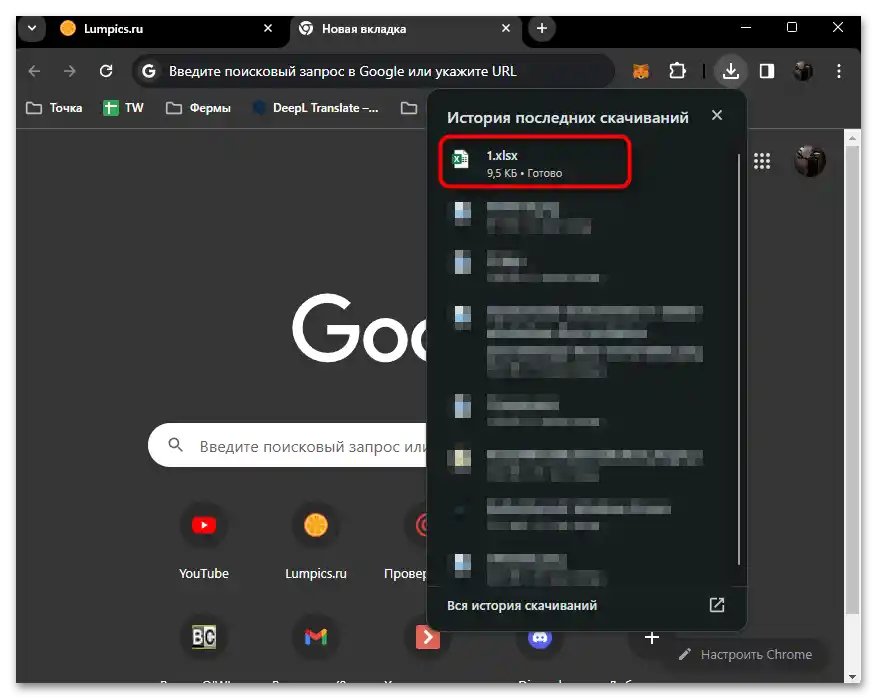
Task: Open the Google apps grid
Action: 762,161
